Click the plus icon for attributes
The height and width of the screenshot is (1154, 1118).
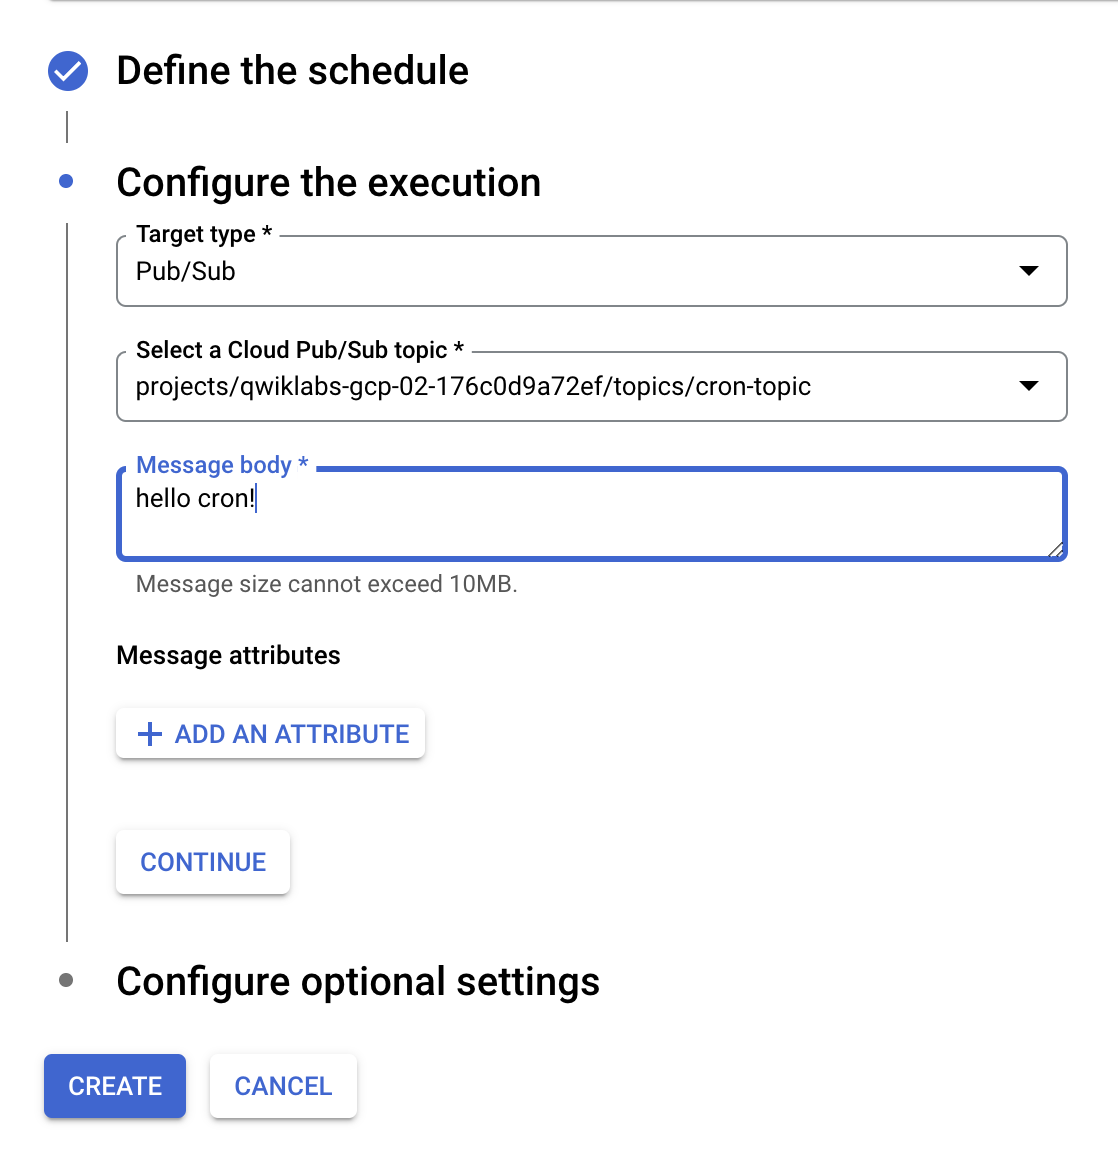149,734
